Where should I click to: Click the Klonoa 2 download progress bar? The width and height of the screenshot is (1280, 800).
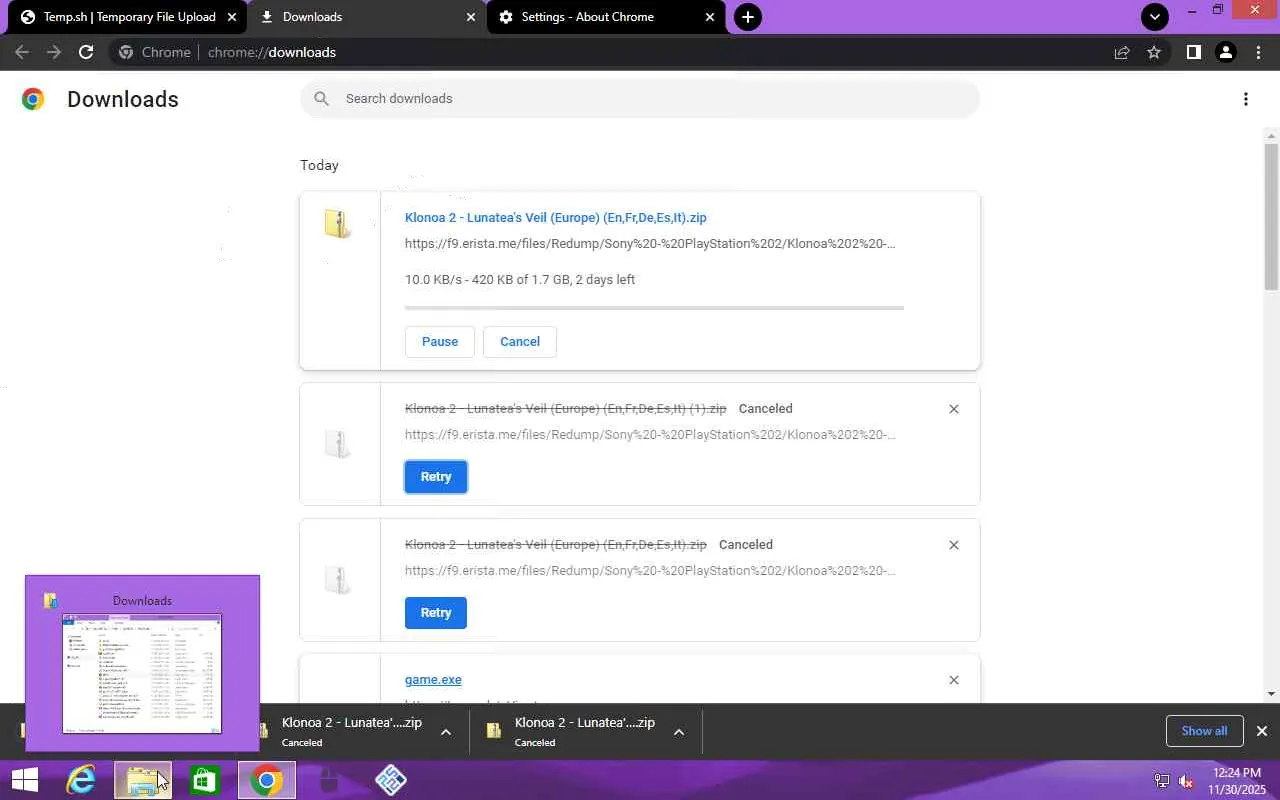pyautogui.click(x=654, y=308)
